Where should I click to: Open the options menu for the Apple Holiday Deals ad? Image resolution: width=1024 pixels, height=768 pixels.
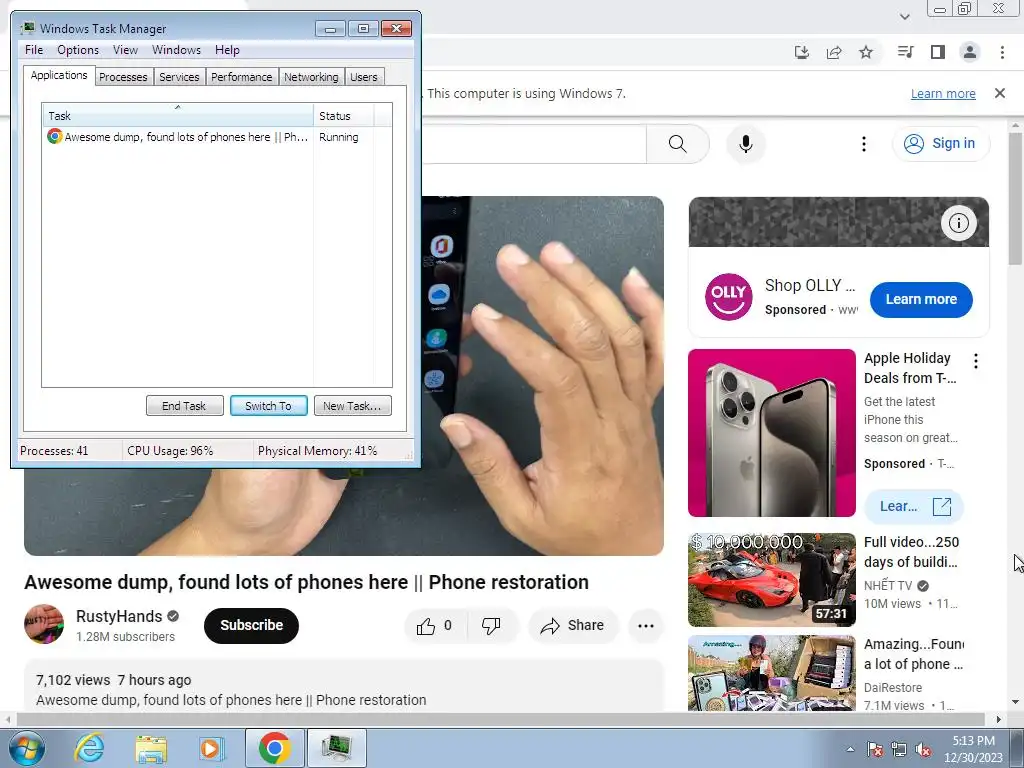976,361
